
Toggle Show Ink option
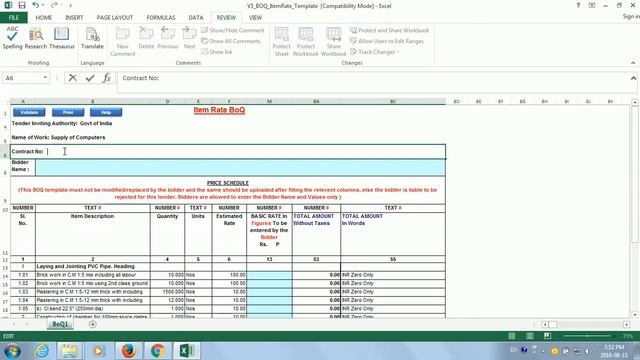217,51
